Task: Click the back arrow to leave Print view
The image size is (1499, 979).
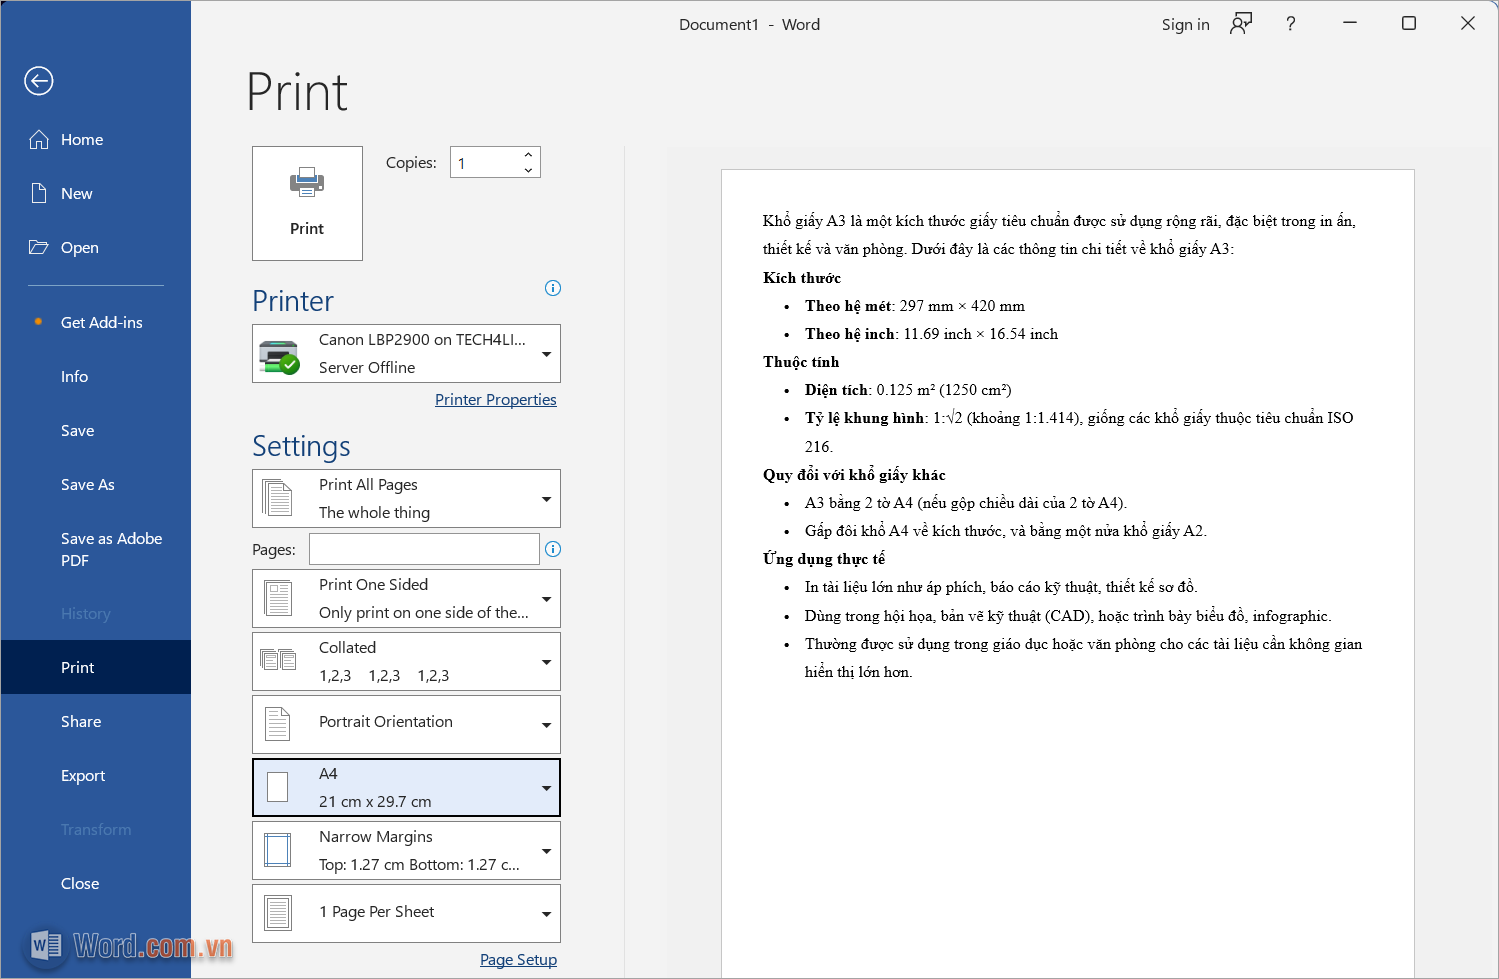Action: tap(38, 81)
